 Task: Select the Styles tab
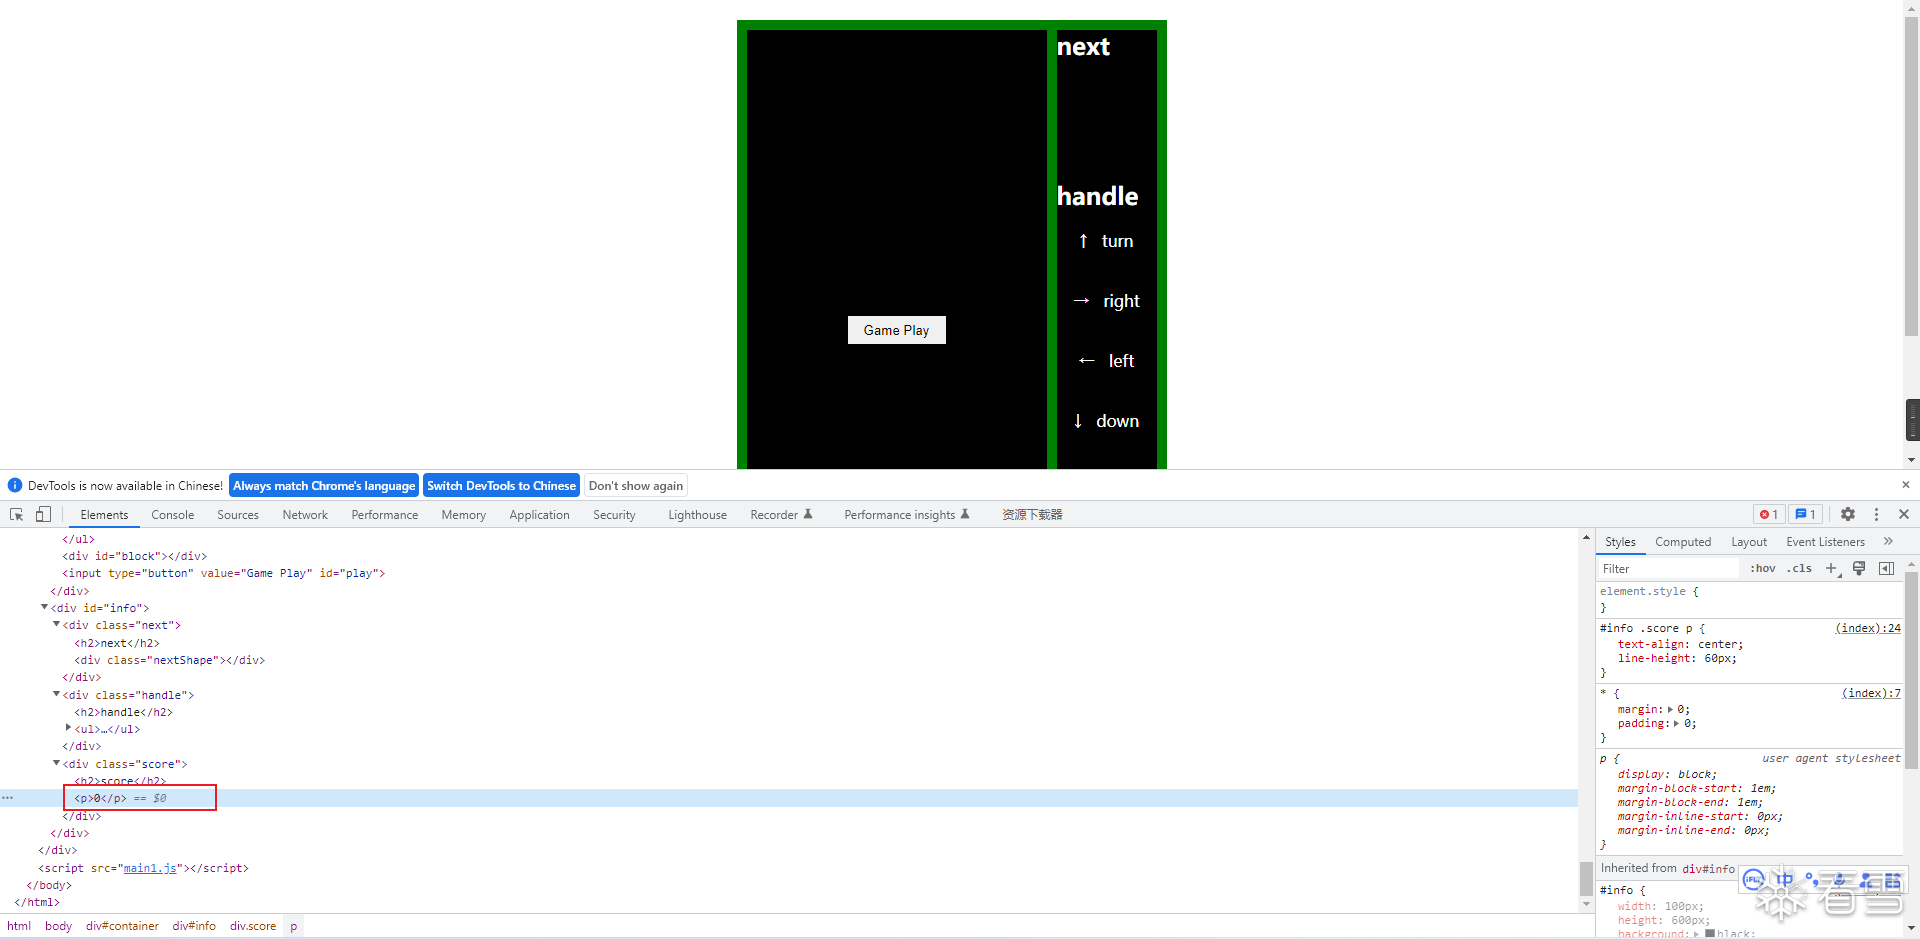click(1620, 542)
